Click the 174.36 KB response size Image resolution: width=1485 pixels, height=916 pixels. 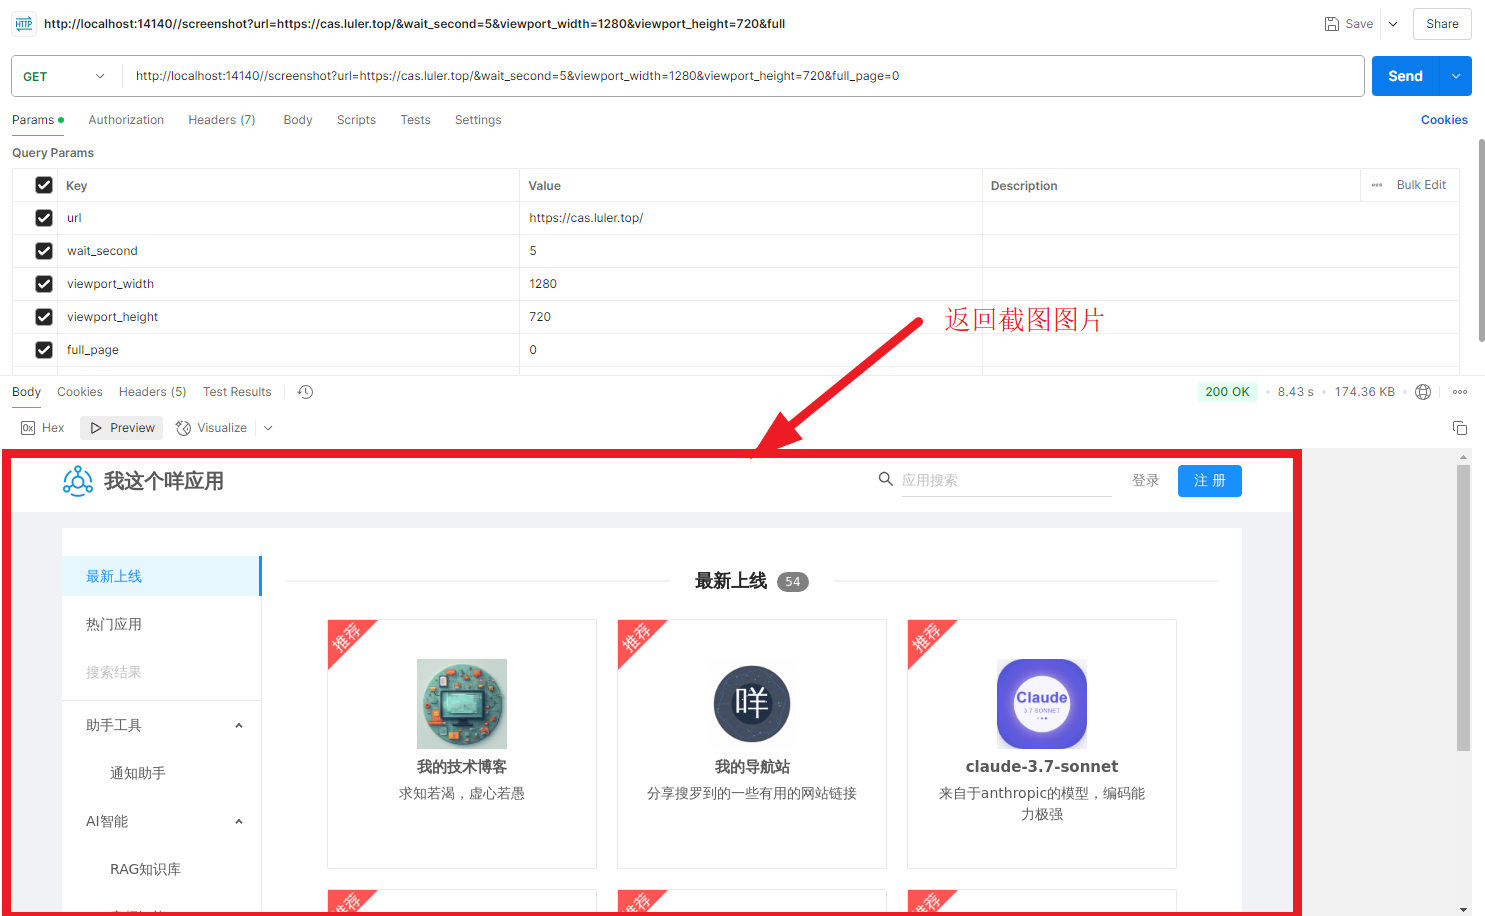pyautogui.click(x=1364, y=392)
